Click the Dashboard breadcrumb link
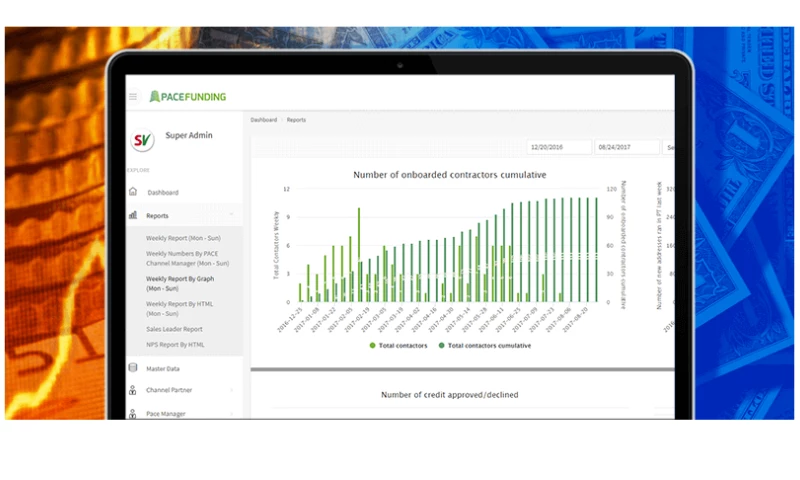800x480 pixels. [263, 120]
